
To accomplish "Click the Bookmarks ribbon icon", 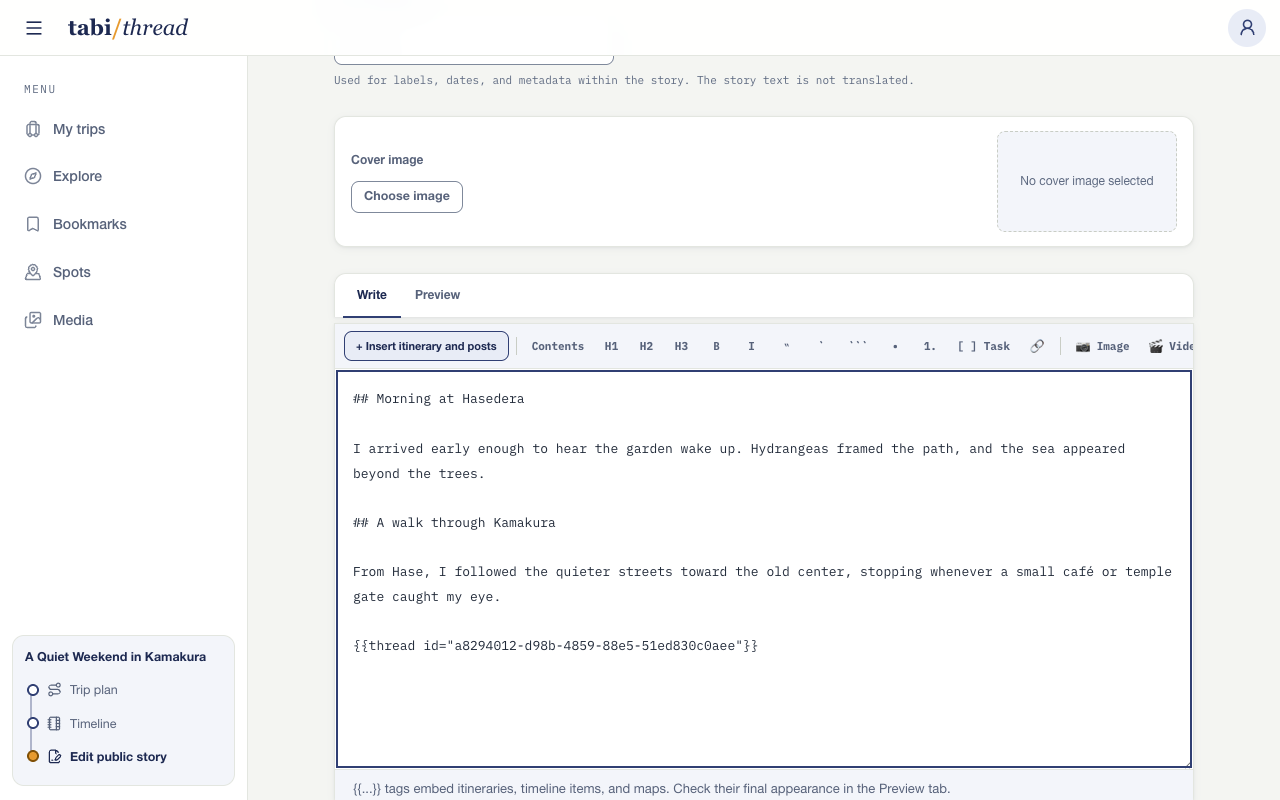I will (33, 224).
